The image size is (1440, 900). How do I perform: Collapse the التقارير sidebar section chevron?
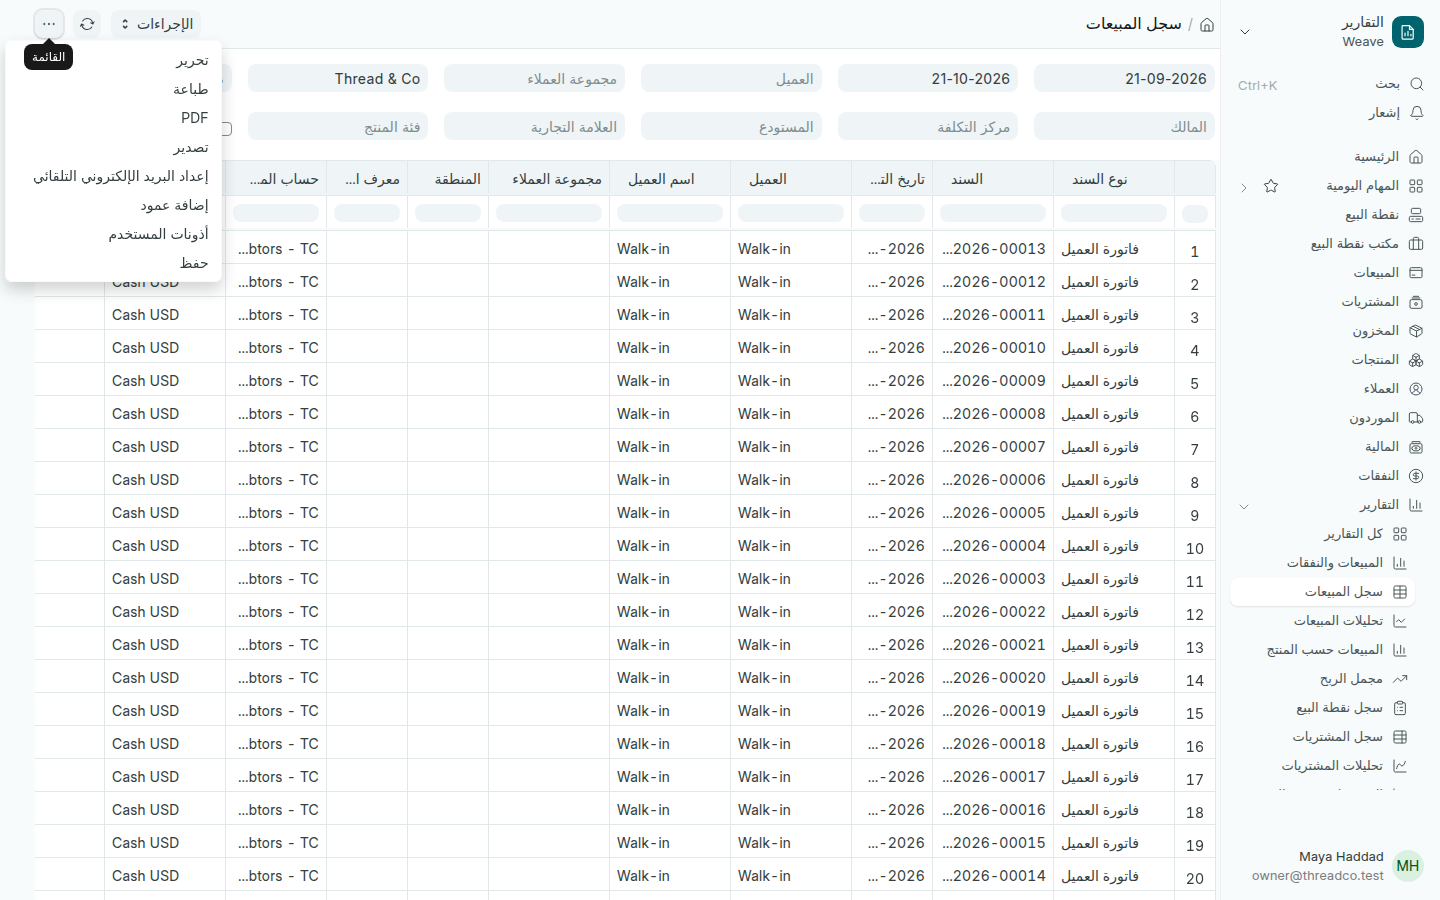(x=1244, y=506)
